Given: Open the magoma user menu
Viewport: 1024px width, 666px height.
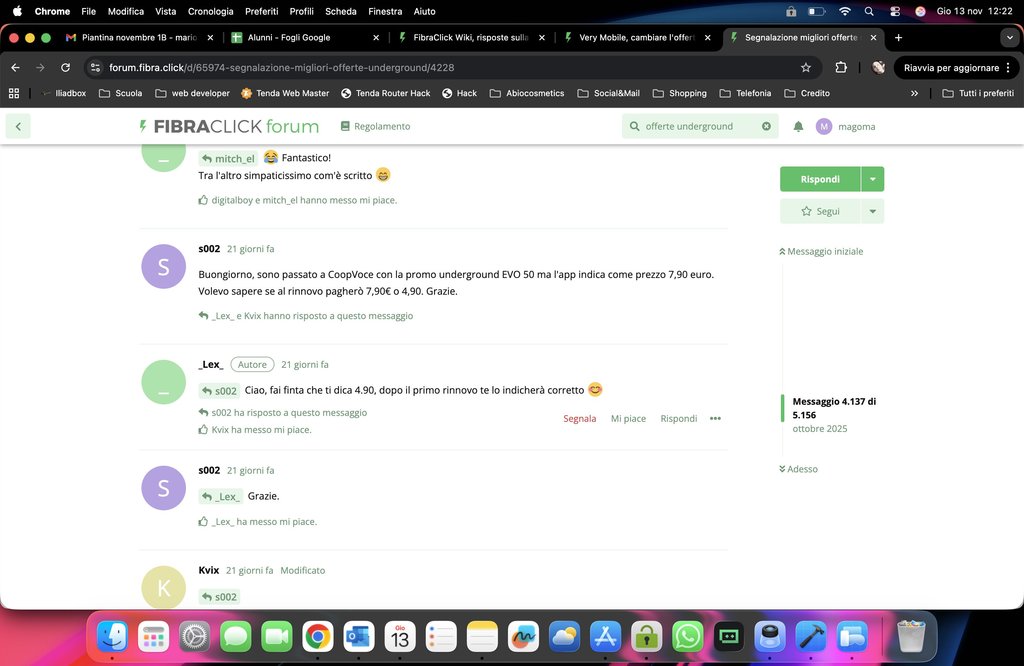Looking at the screenshot, I should point(846,126).
